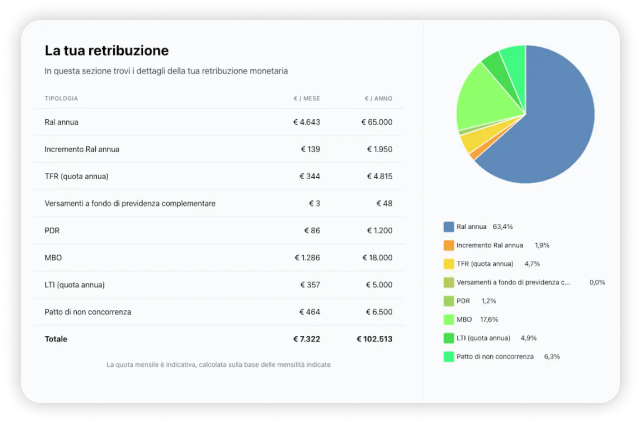Select the Totale yearly amount € 102.513
640x423 pixels.
pyautogui.click(x=374, y=339)
